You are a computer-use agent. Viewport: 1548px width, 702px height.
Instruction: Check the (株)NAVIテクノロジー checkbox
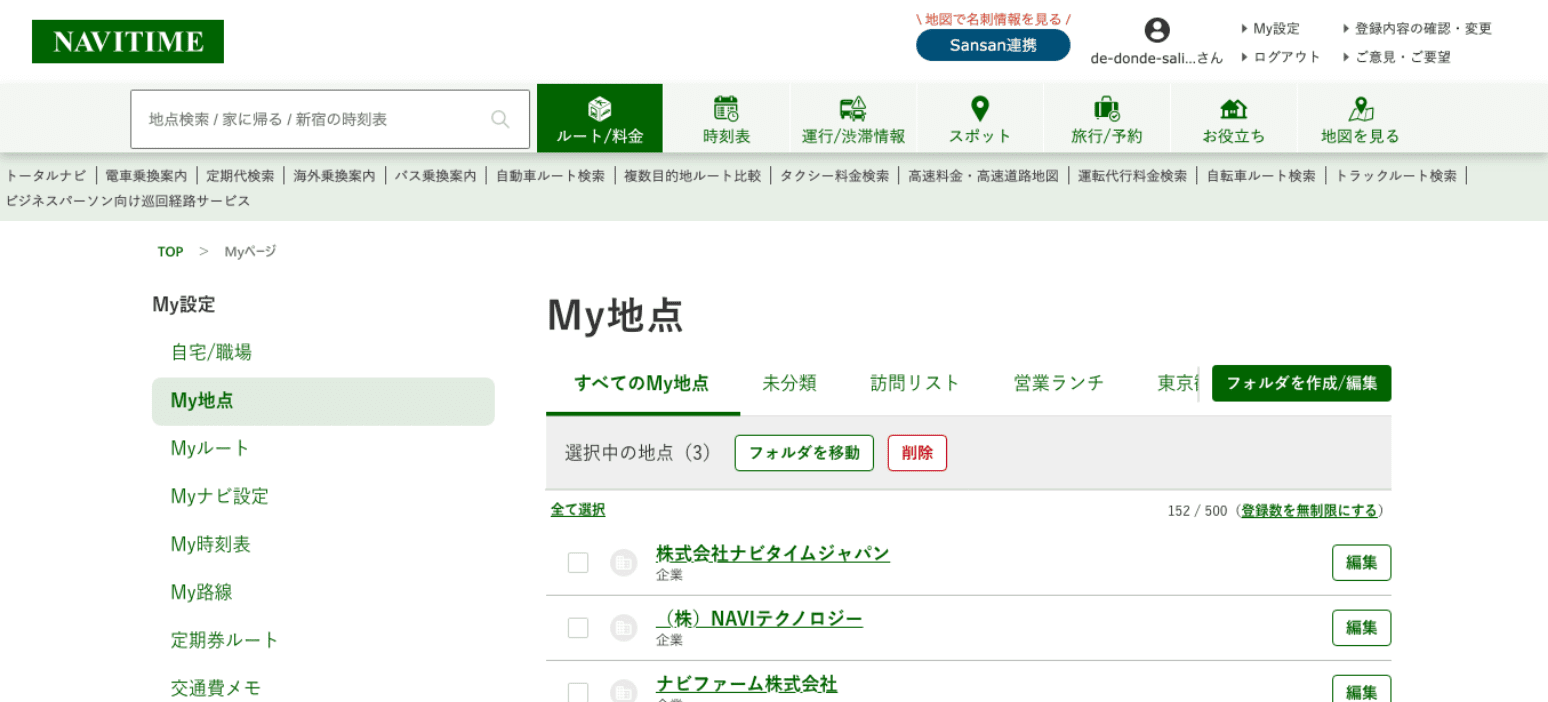[578, 628]
